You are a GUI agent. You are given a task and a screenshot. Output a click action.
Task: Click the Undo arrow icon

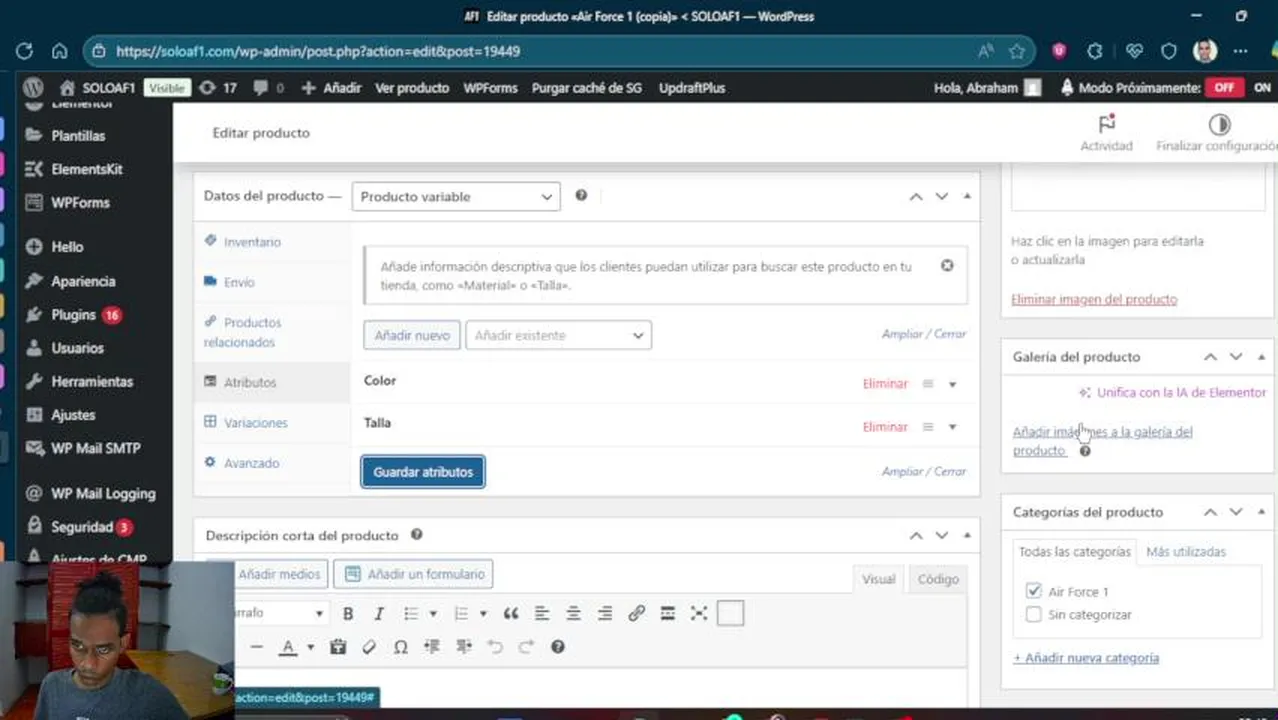click(495, 647)
